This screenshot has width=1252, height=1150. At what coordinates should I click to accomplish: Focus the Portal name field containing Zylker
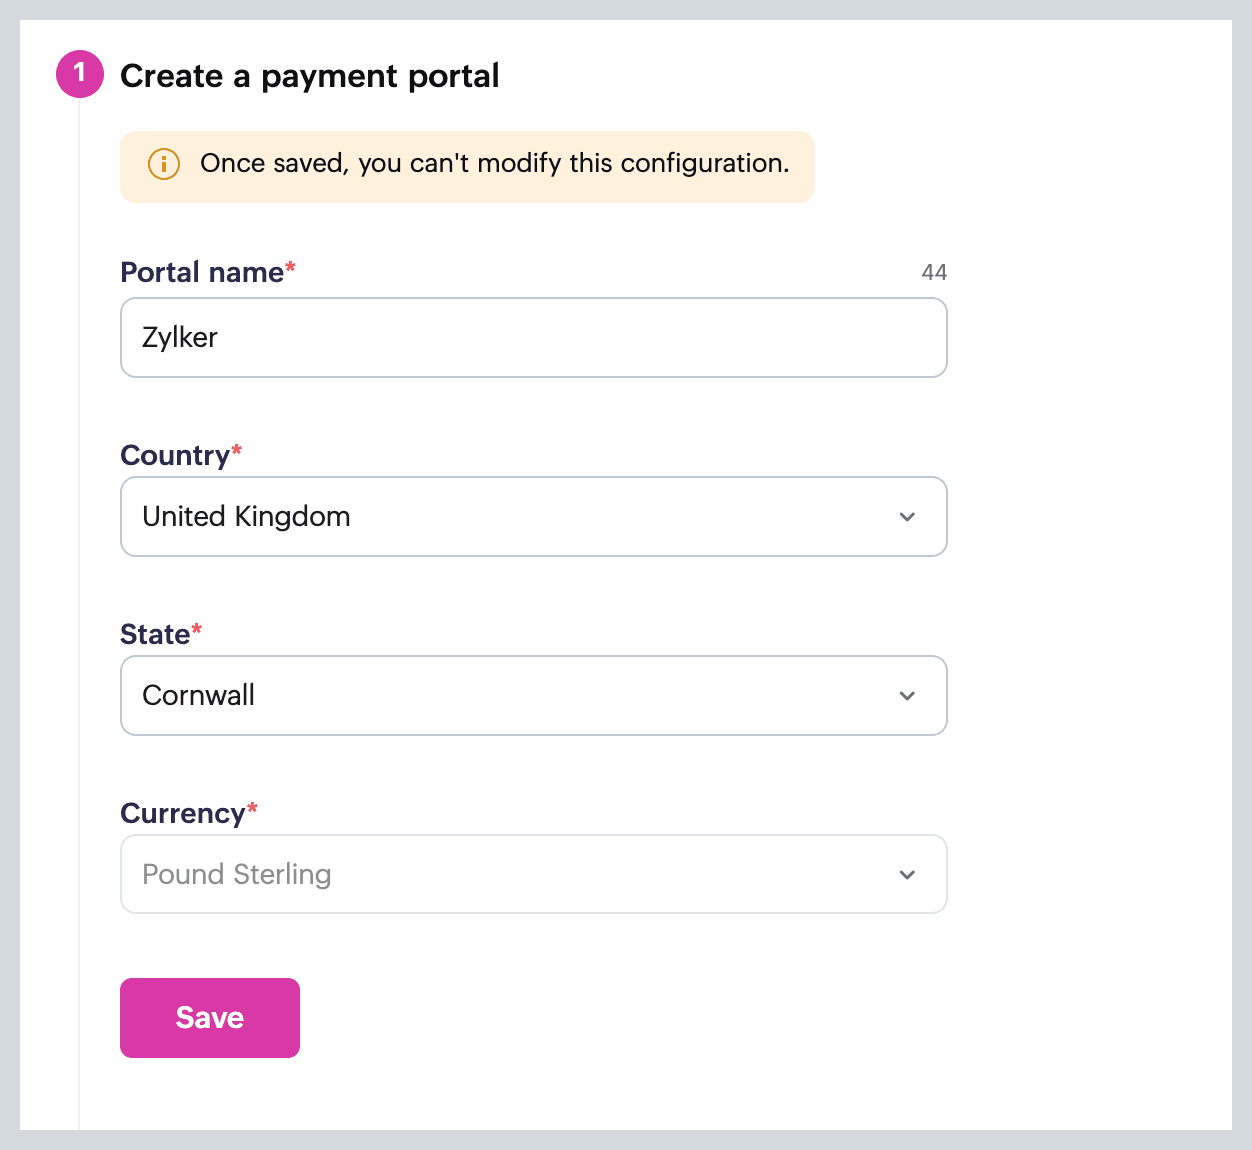(533, 338)
